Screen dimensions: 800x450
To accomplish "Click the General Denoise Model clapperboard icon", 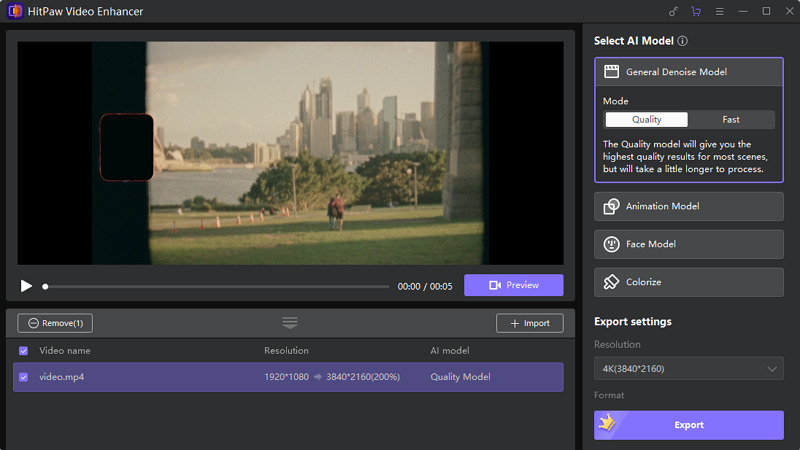I will [x=611, y=72].
